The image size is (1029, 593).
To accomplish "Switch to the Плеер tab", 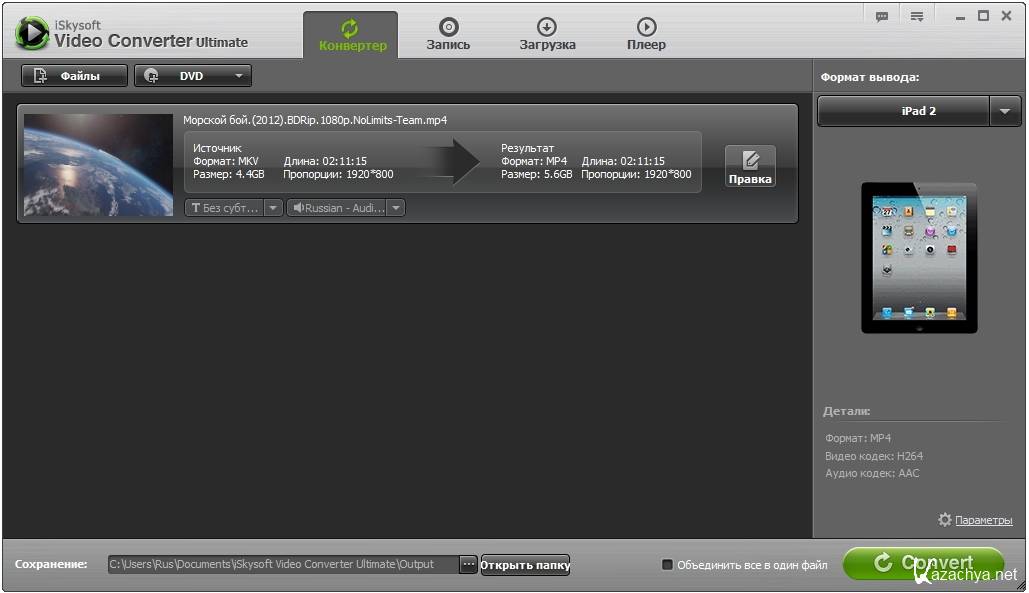I will click(x=646, y=34).
